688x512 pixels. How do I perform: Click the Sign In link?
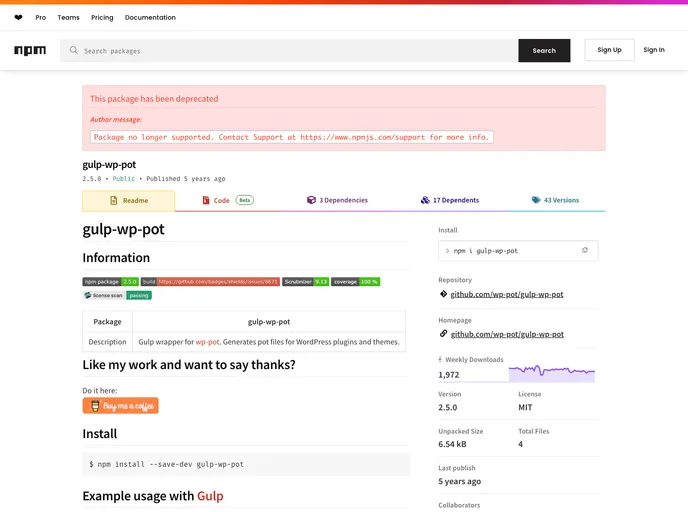pos(654,50)
